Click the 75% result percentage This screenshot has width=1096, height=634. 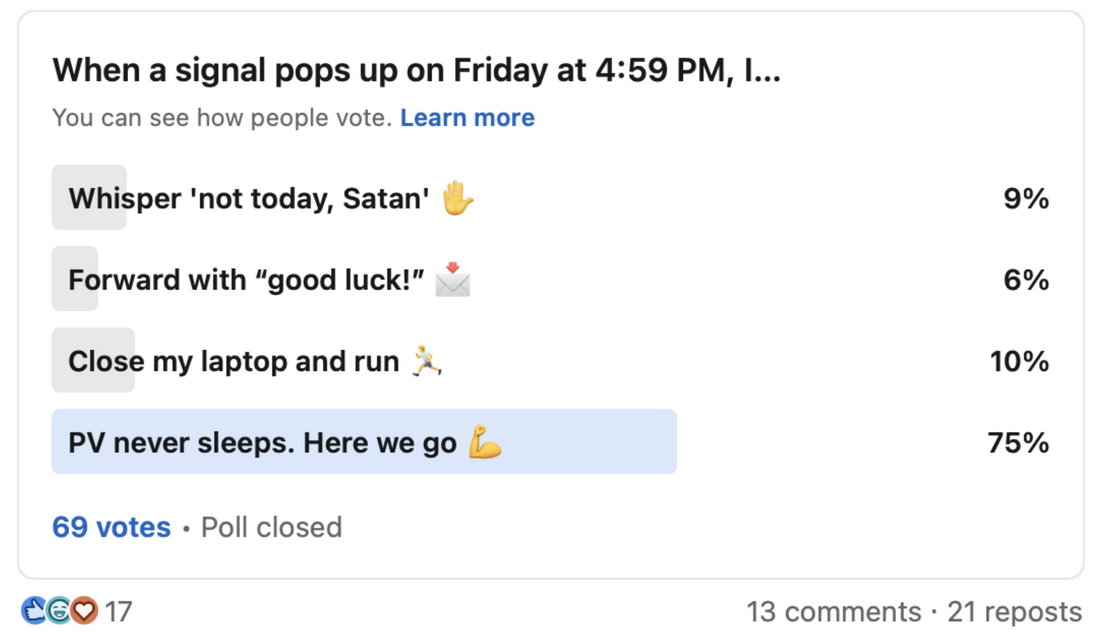coord(1018,442)
